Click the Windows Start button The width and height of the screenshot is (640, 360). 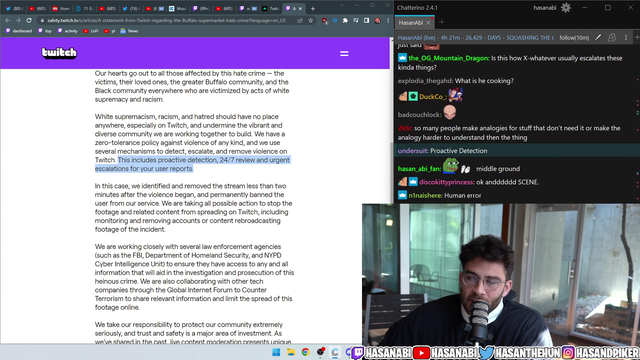point(276,352)
